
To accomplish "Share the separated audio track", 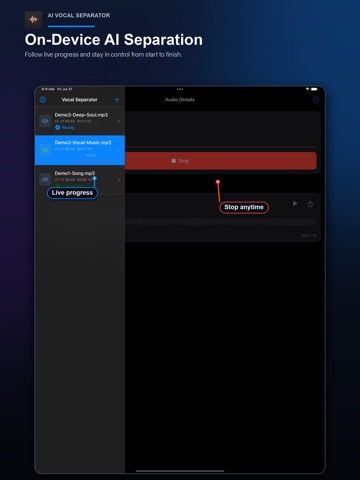I will pos(310,204).
